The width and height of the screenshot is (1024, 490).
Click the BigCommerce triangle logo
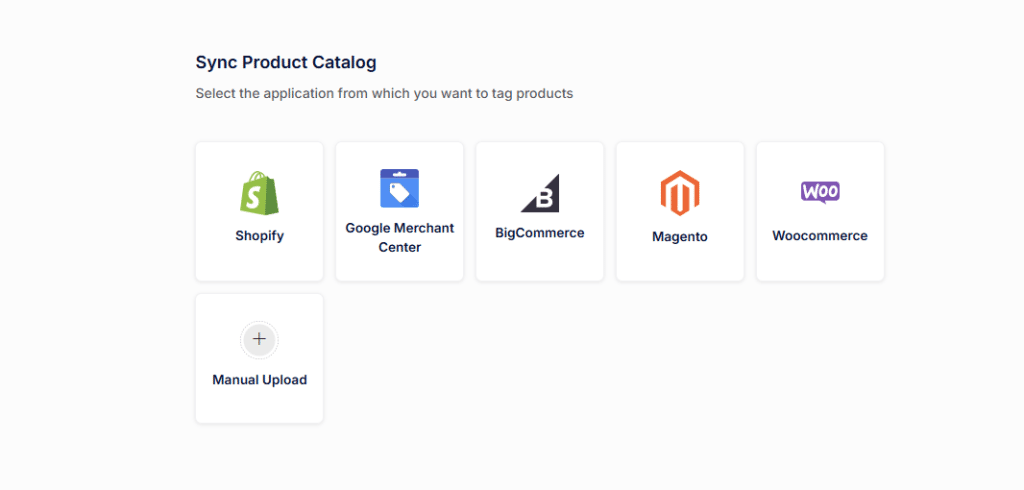pos(540,193)
